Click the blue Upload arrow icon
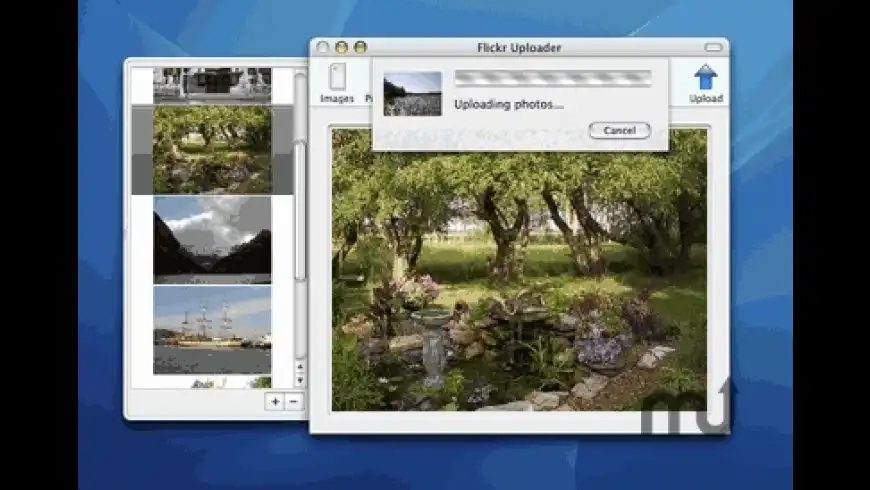The width and height of the screenshot is (870, 490). tap(705, 77)
